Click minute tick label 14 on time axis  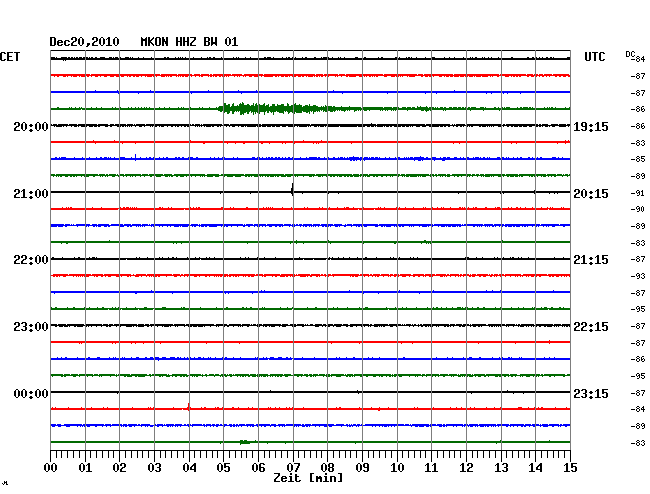pyautogui.click(x=535, y=468)
